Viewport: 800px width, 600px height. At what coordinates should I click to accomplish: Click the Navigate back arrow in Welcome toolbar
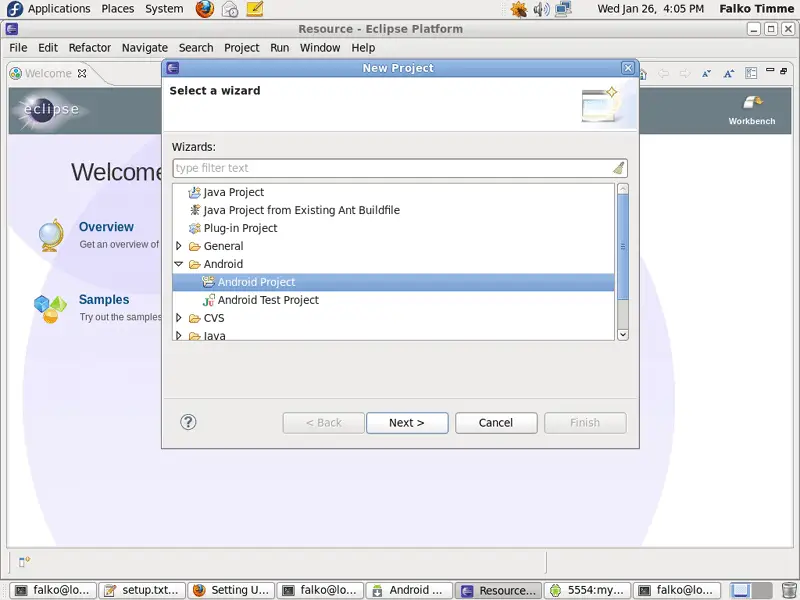(663, 73)
